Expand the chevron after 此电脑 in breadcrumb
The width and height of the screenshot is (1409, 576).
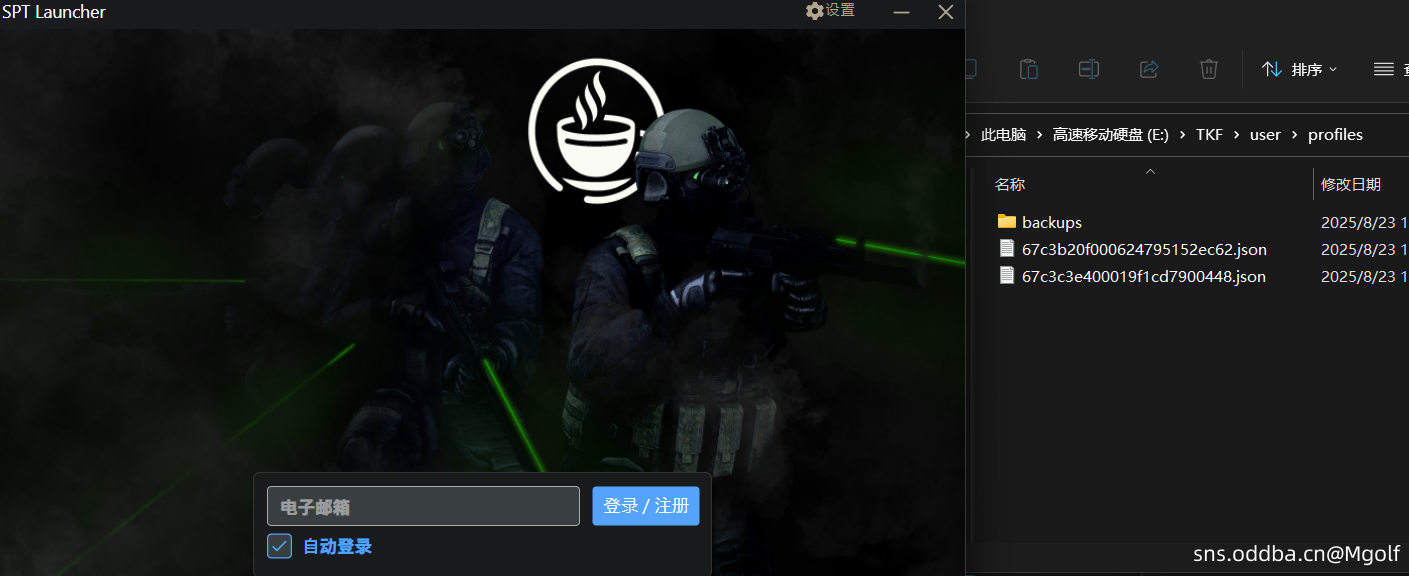(1040, 134)
